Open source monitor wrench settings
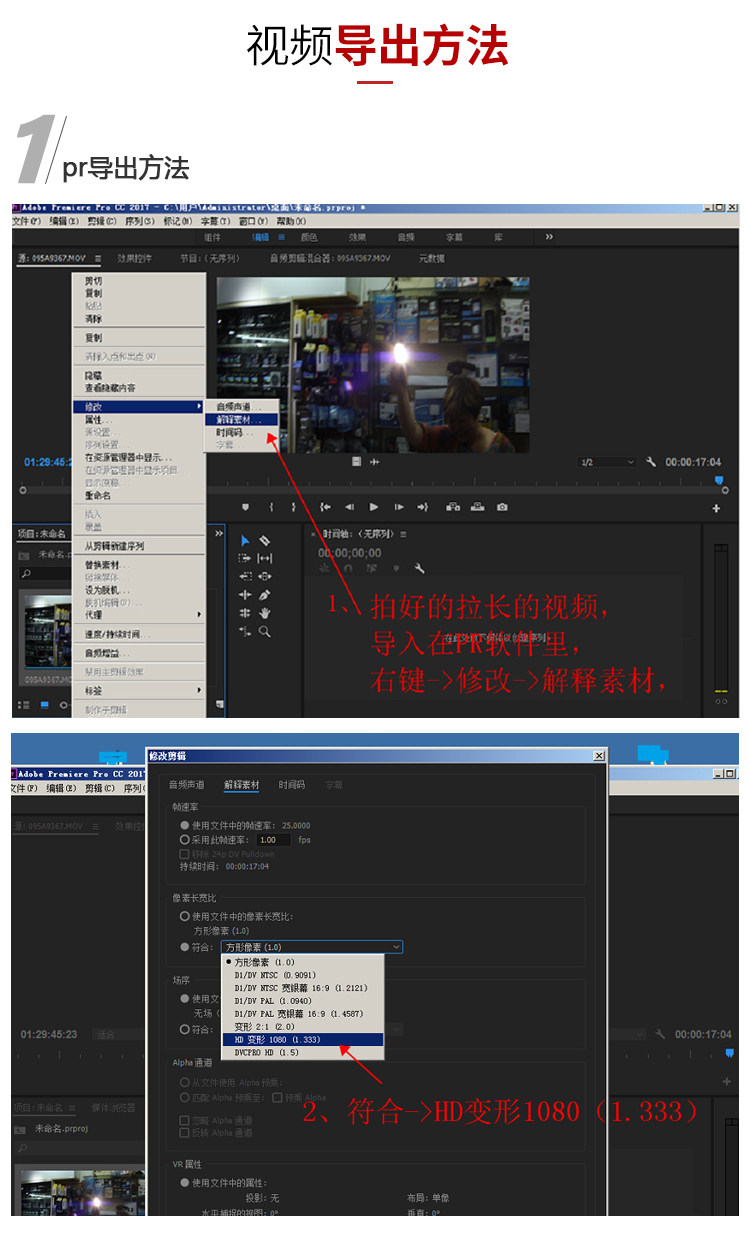The width and height of the screenshot is (750, 1243). (x=651, y=462)
